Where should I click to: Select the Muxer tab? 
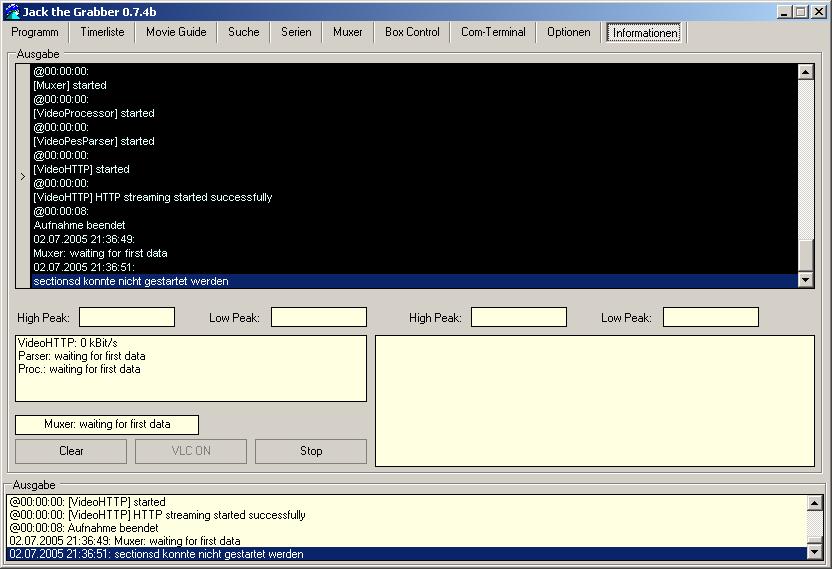348,32
